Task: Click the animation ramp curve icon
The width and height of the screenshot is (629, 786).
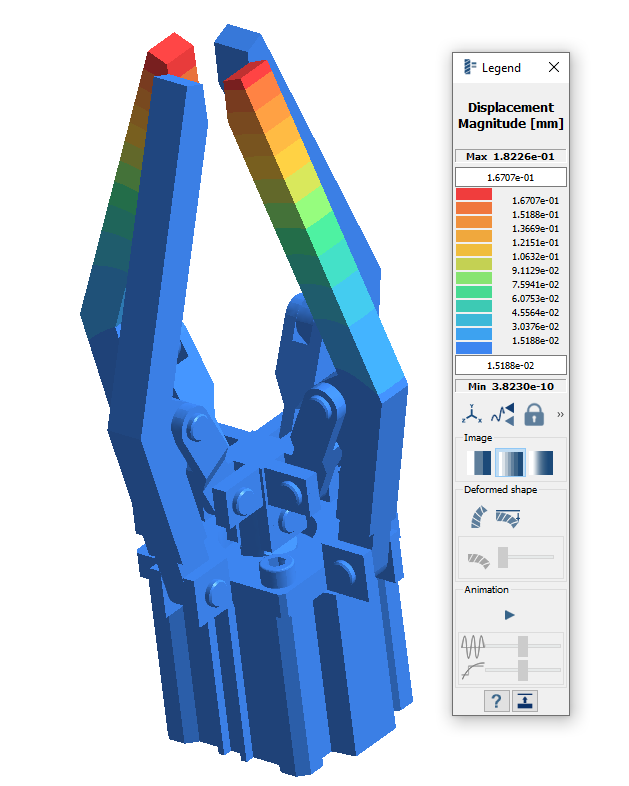Action: point(473,671)
